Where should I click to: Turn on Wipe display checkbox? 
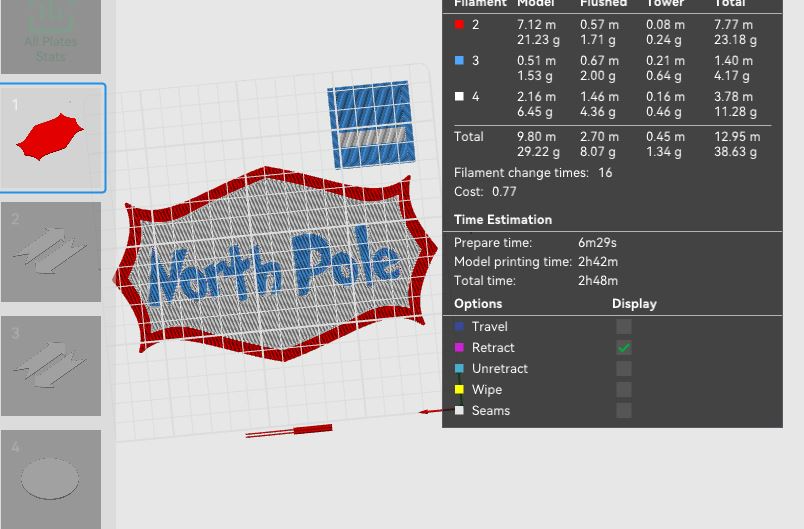tap(624, 390)
